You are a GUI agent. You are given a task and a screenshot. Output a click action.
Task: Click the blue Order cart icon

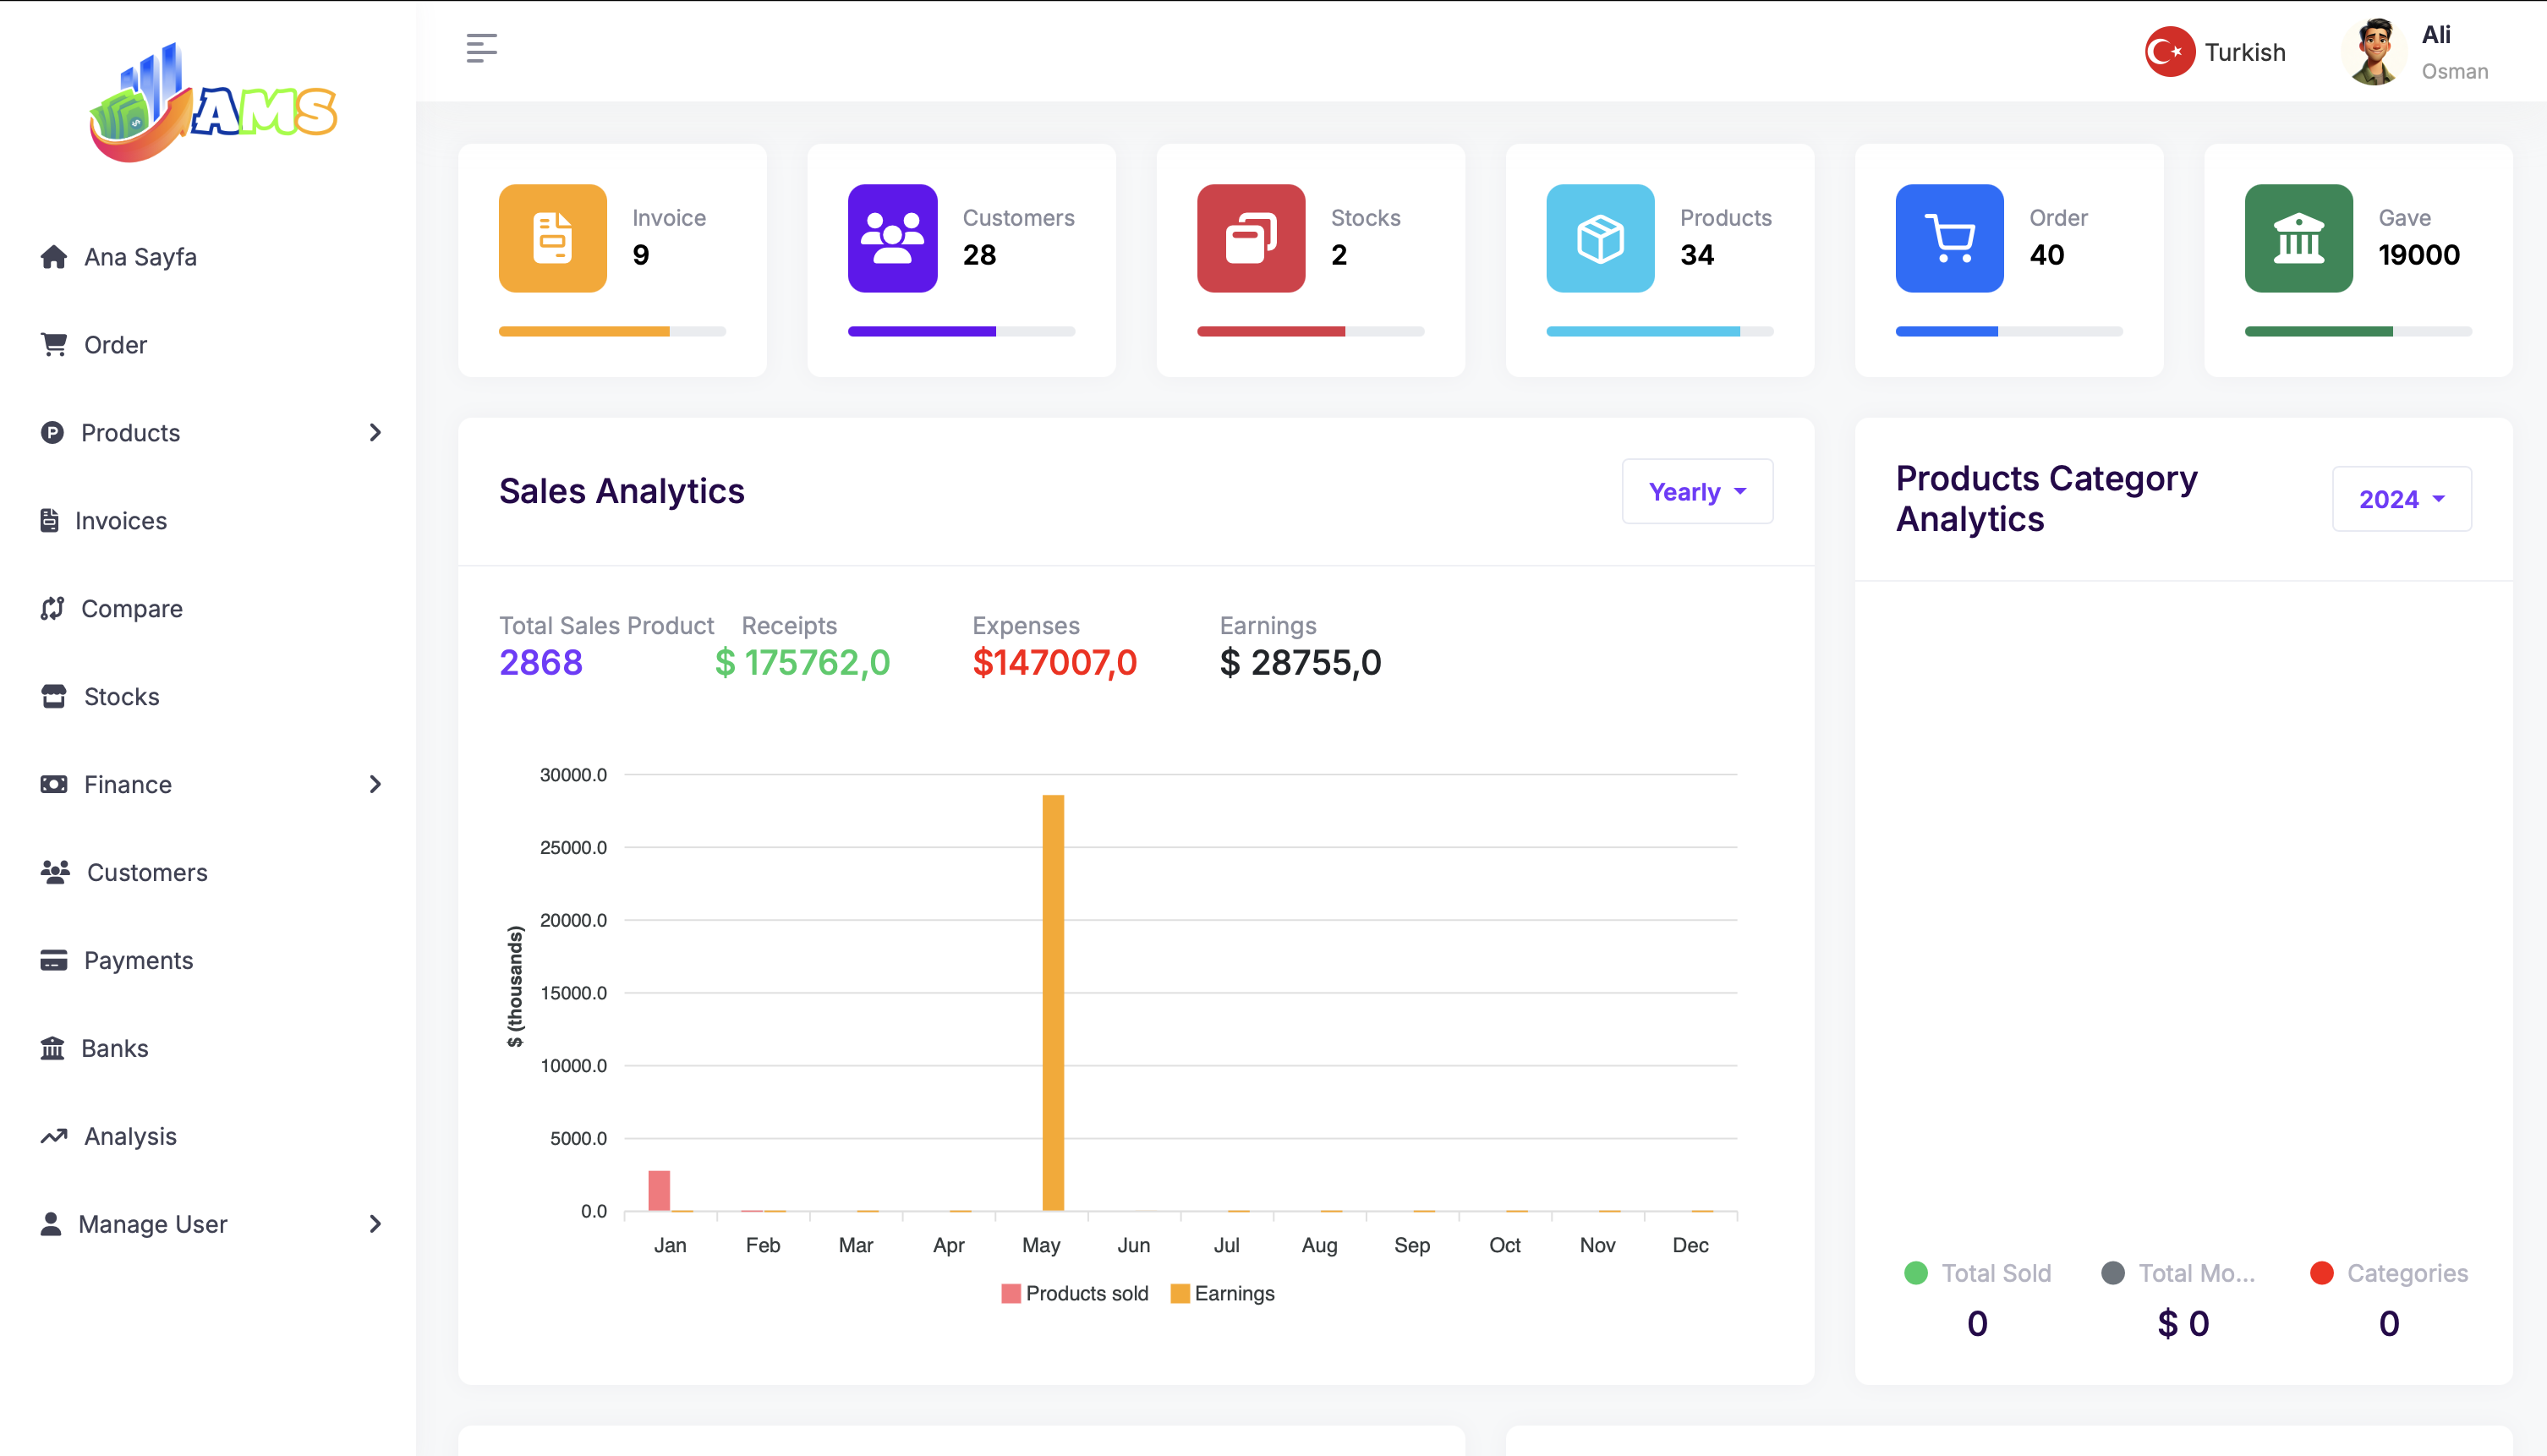click(x=1948, y=238)
